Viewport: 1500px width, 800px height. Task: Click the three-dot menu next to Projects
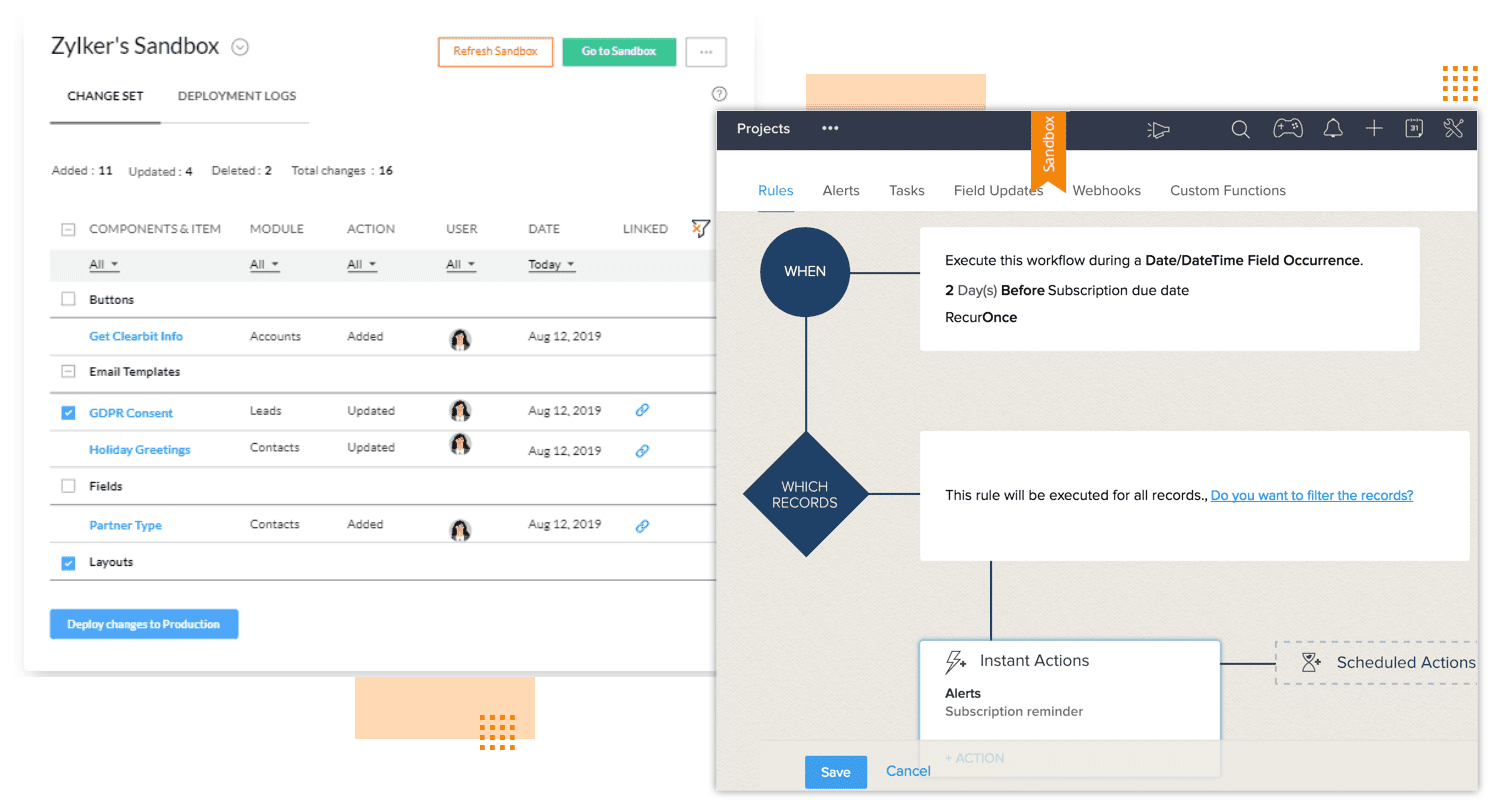click(x=830, y=129)
